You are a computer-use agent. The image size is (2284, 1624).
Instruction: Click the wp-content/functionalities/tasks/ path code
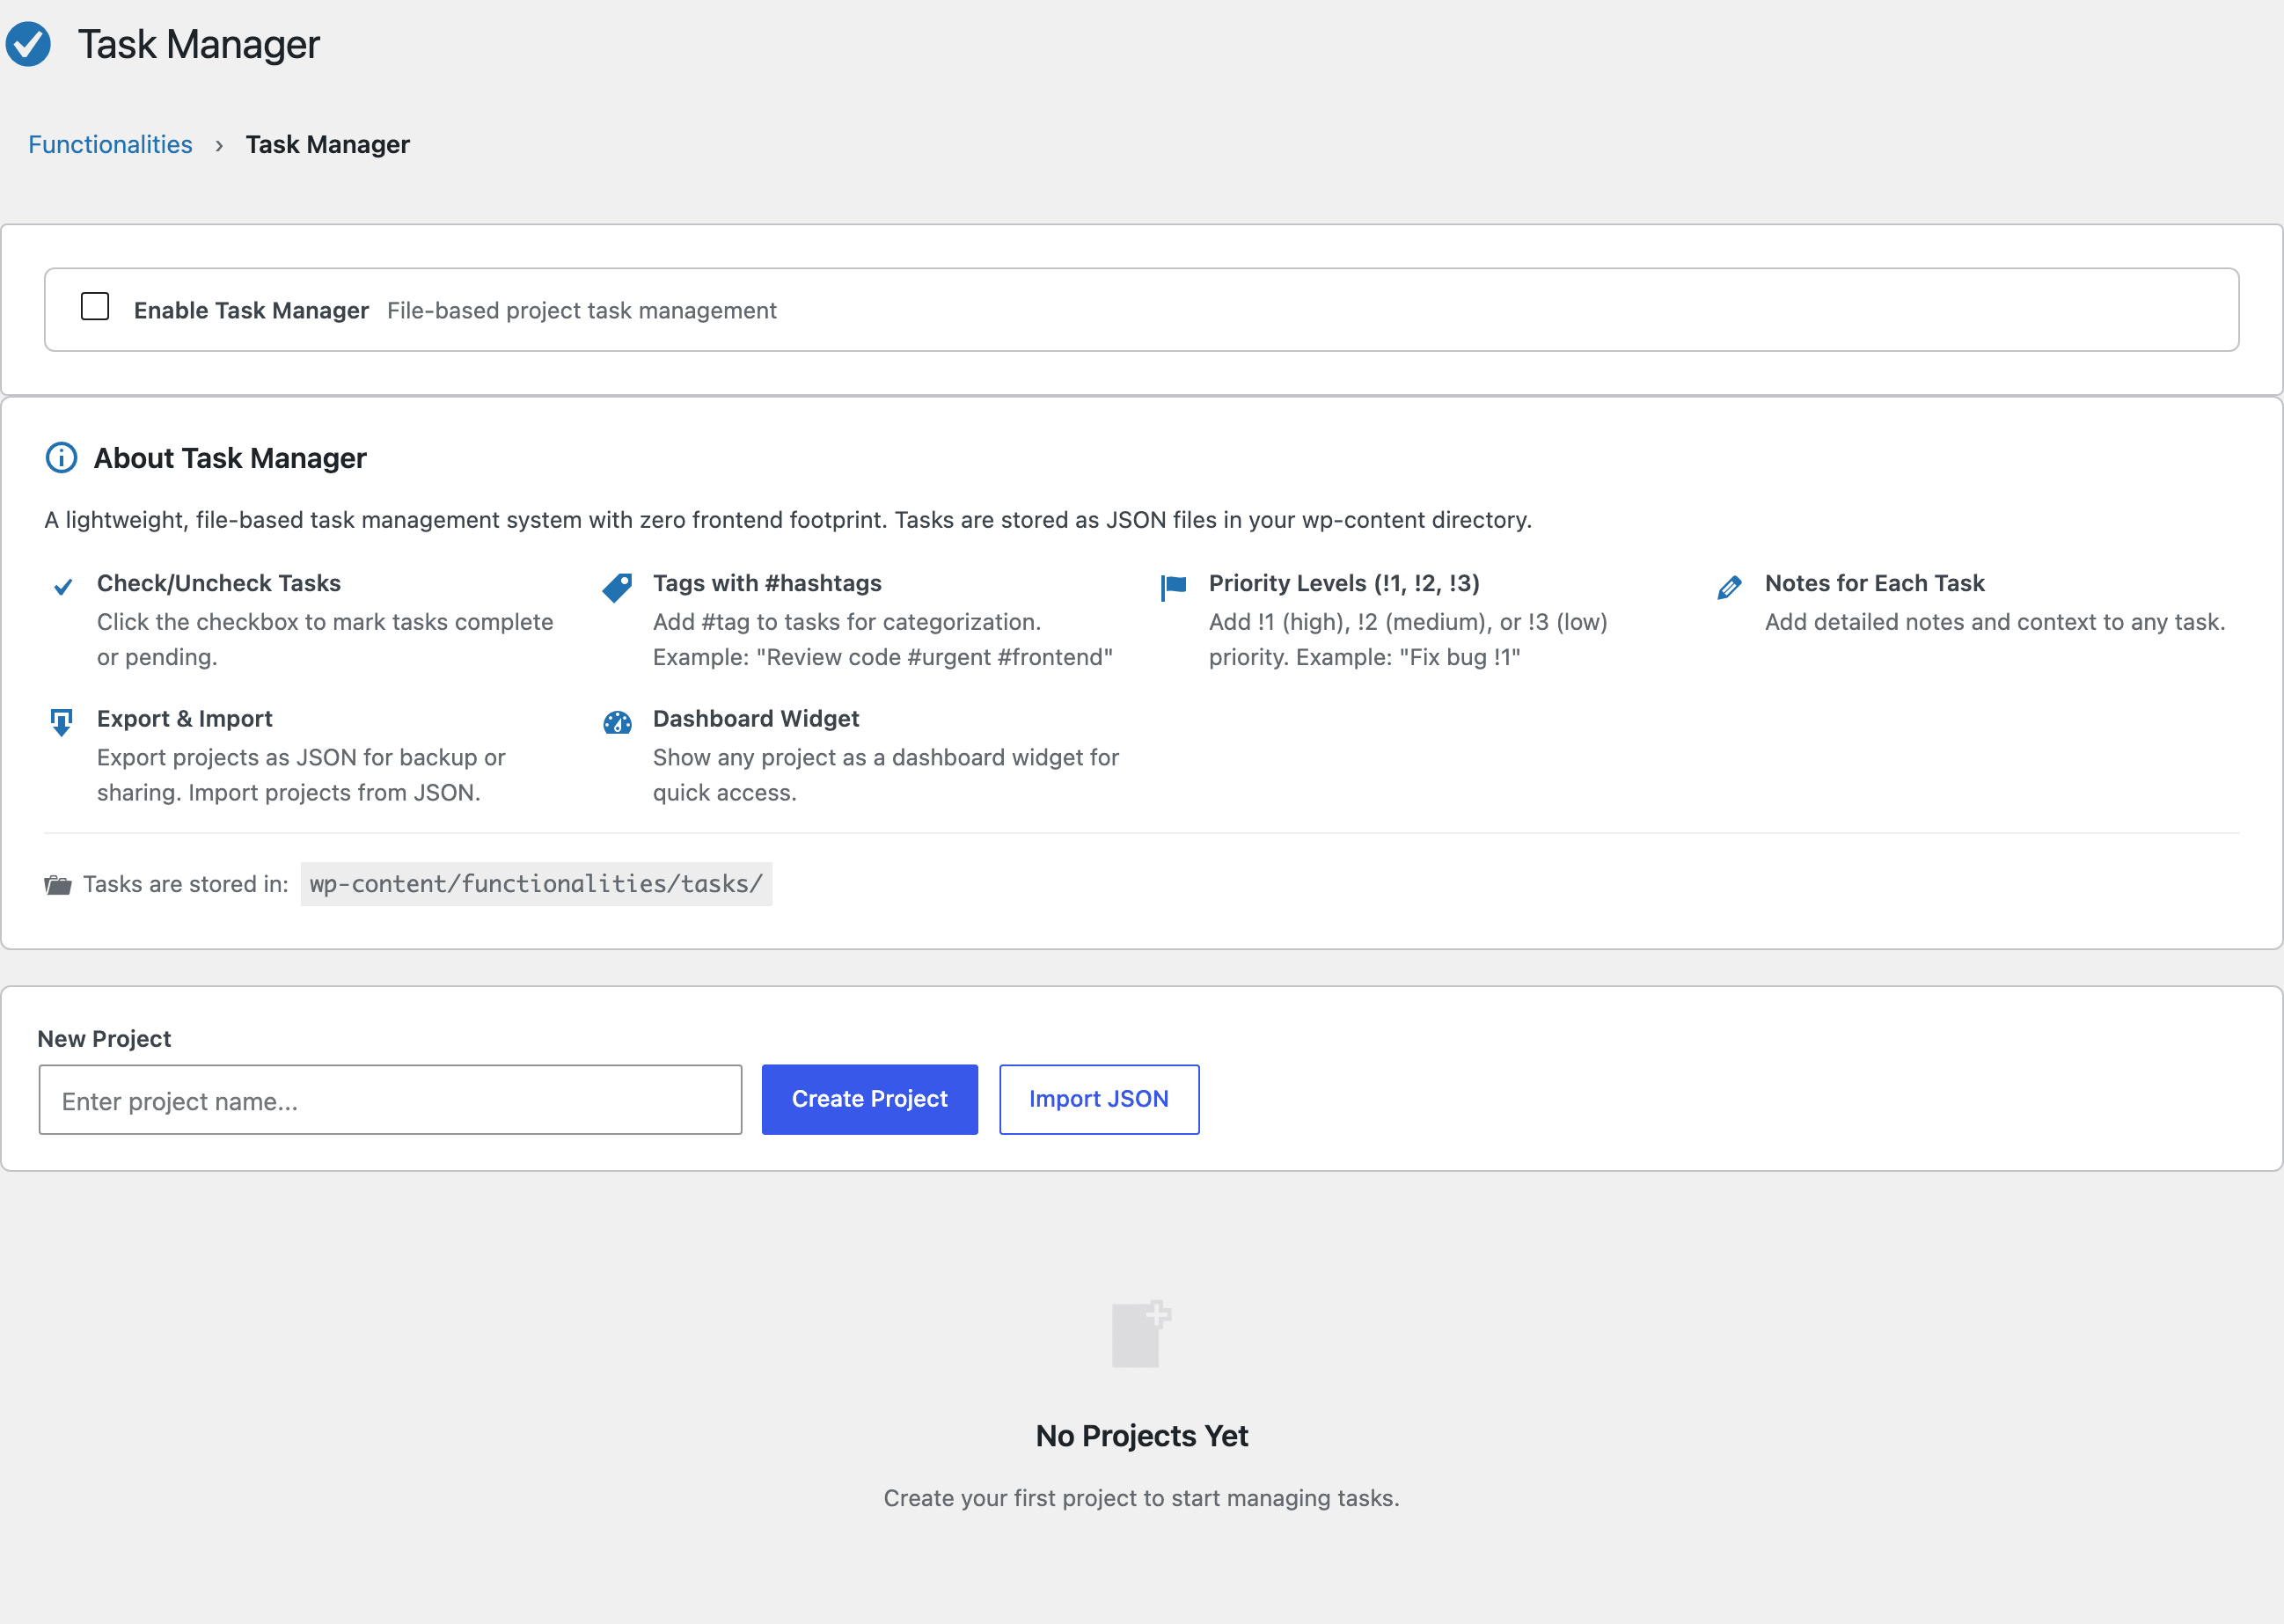point(536,884)
